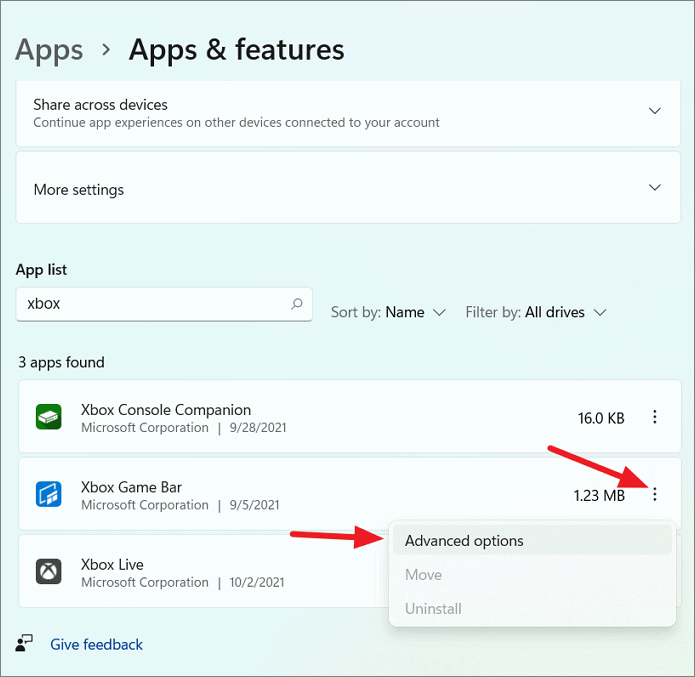Click the 16.0 KB size value
Viewport: 695px width, 677px height.
(601, 418)
